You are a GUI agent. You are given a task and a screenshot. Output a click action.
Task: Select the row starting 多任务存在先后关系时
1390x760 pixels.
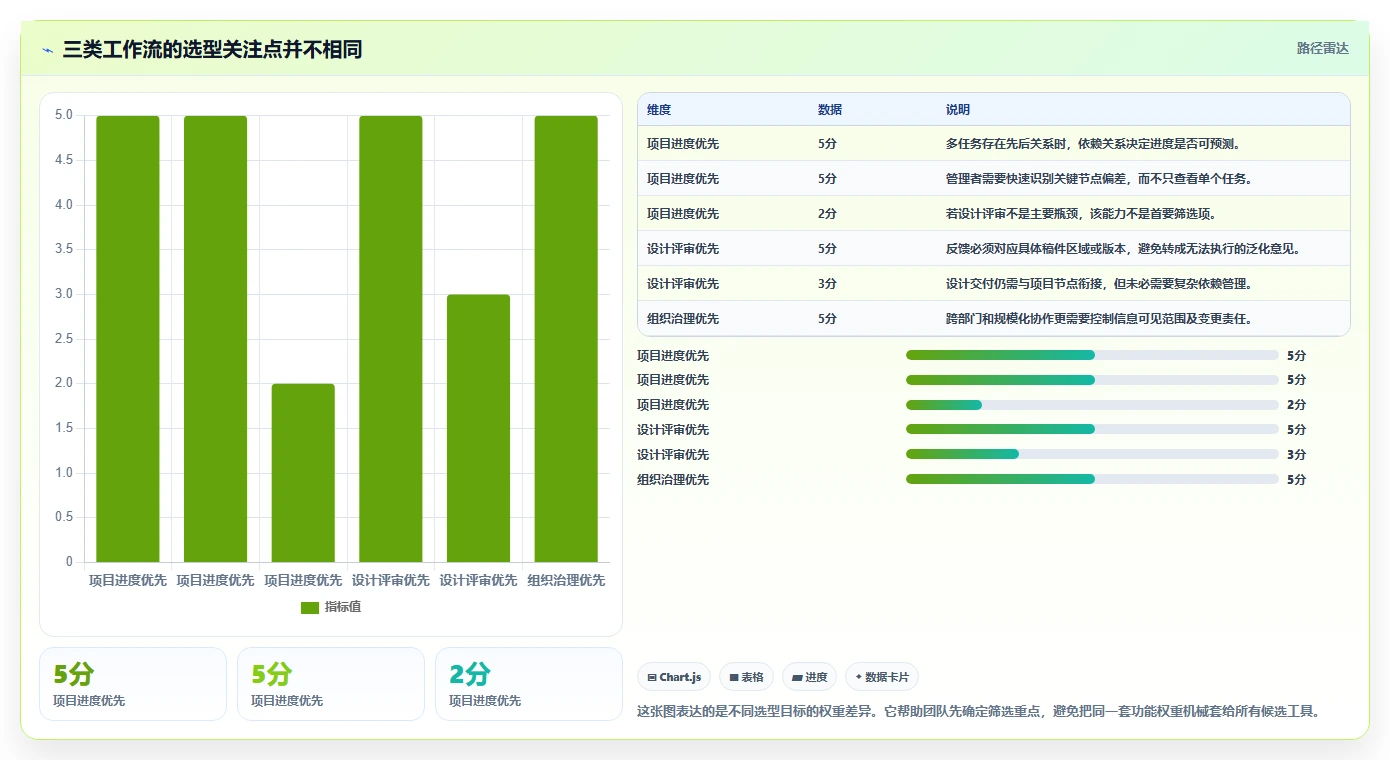point(993,144)
